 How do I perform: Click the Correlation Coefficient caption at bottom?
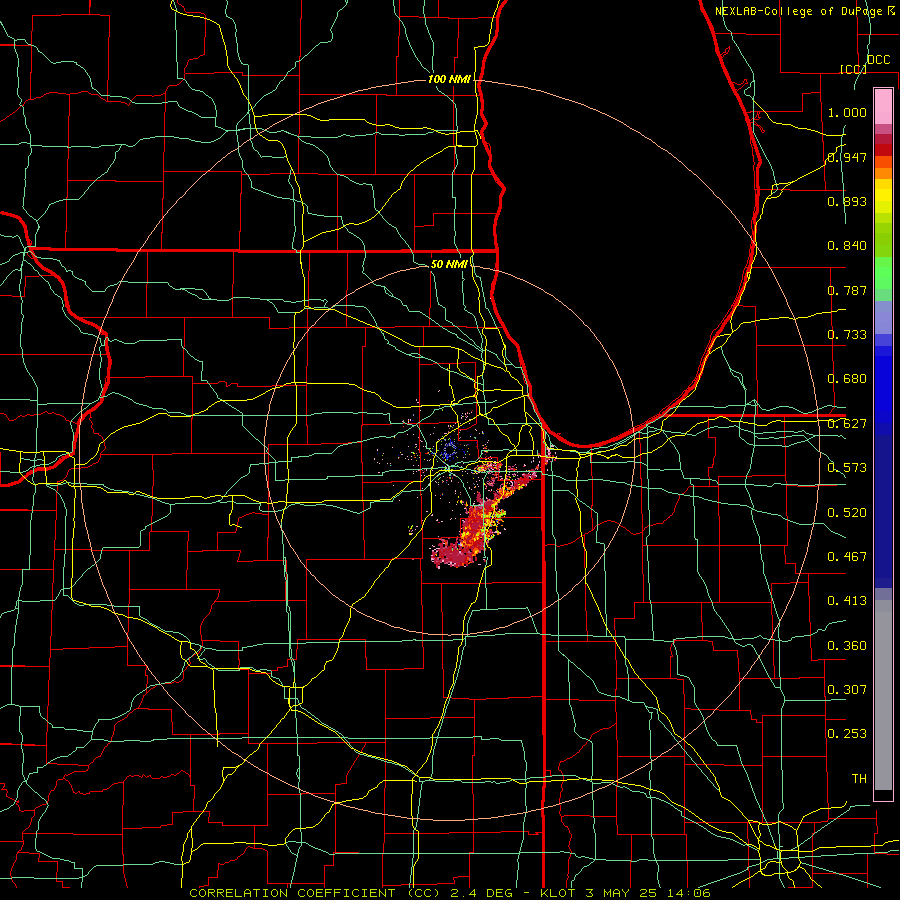(450, 893)
